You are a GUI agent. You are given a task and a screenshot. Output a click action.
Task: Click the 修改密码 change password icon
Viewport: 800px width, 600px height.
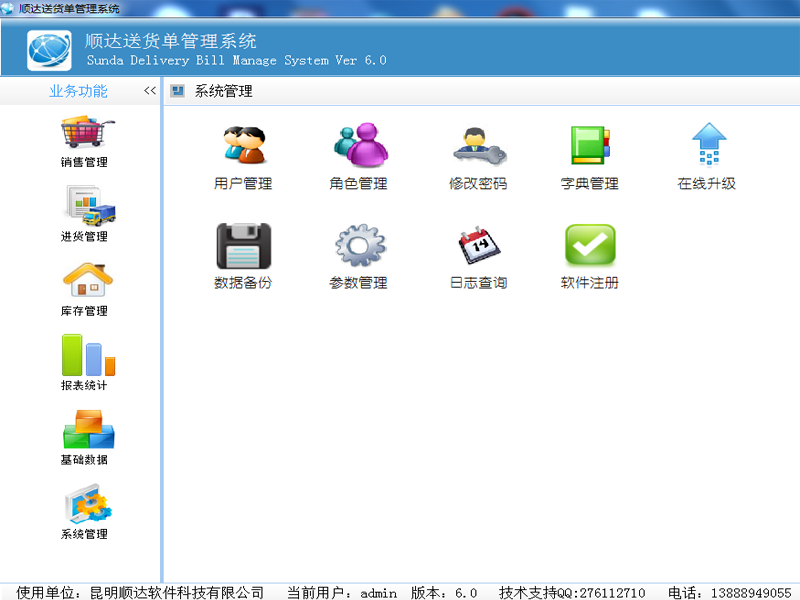tap(478, 146)
